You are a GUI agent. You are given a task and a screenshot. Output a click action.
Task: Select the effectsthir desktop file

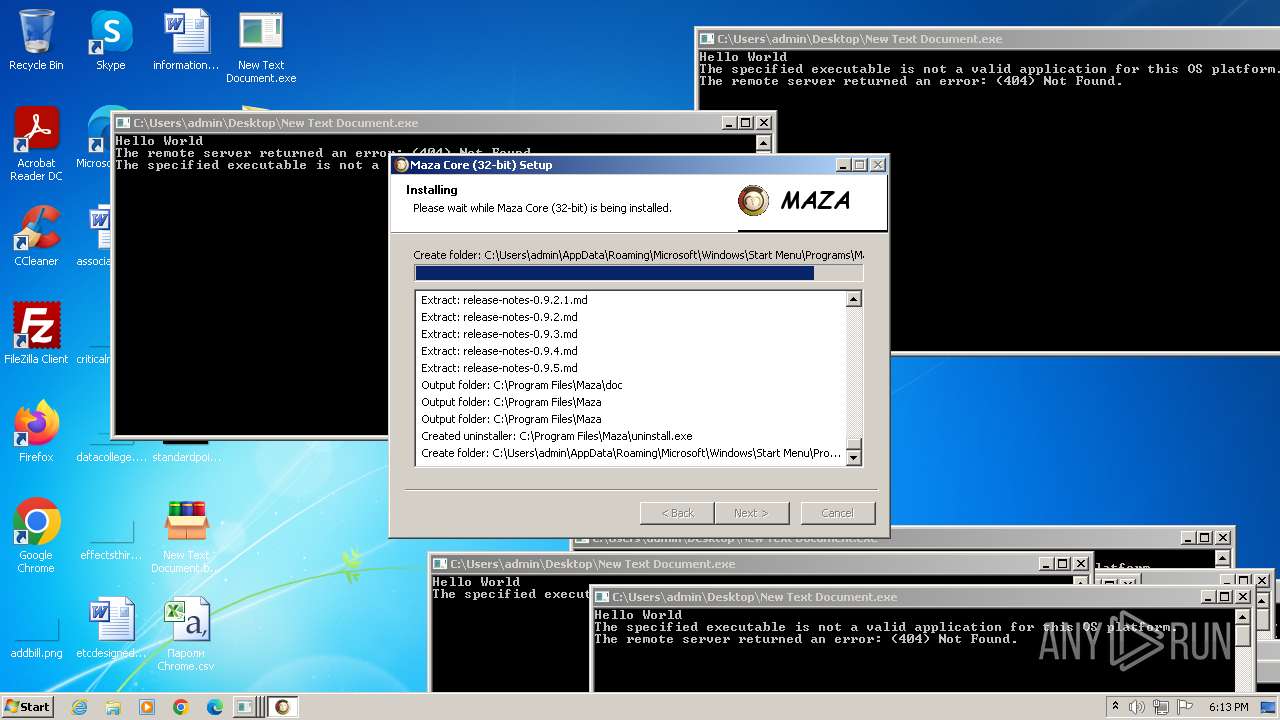click(111, 536)
